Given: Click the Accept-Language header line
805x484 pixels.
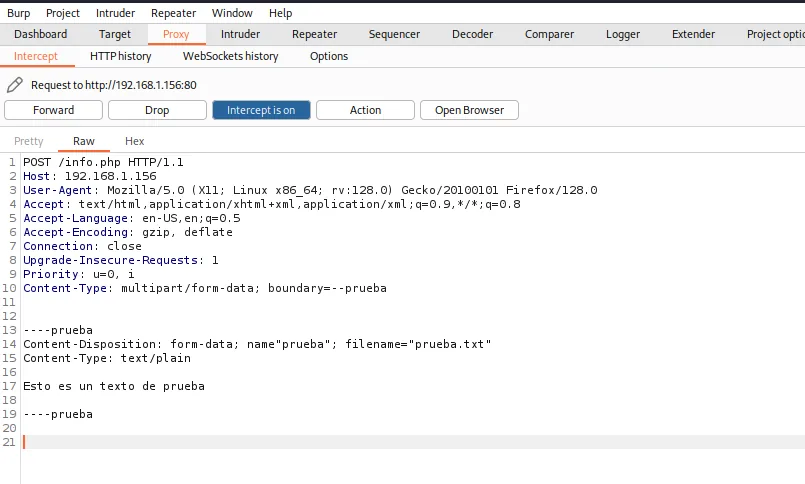Looking at the screenshot, I should 131,218.
